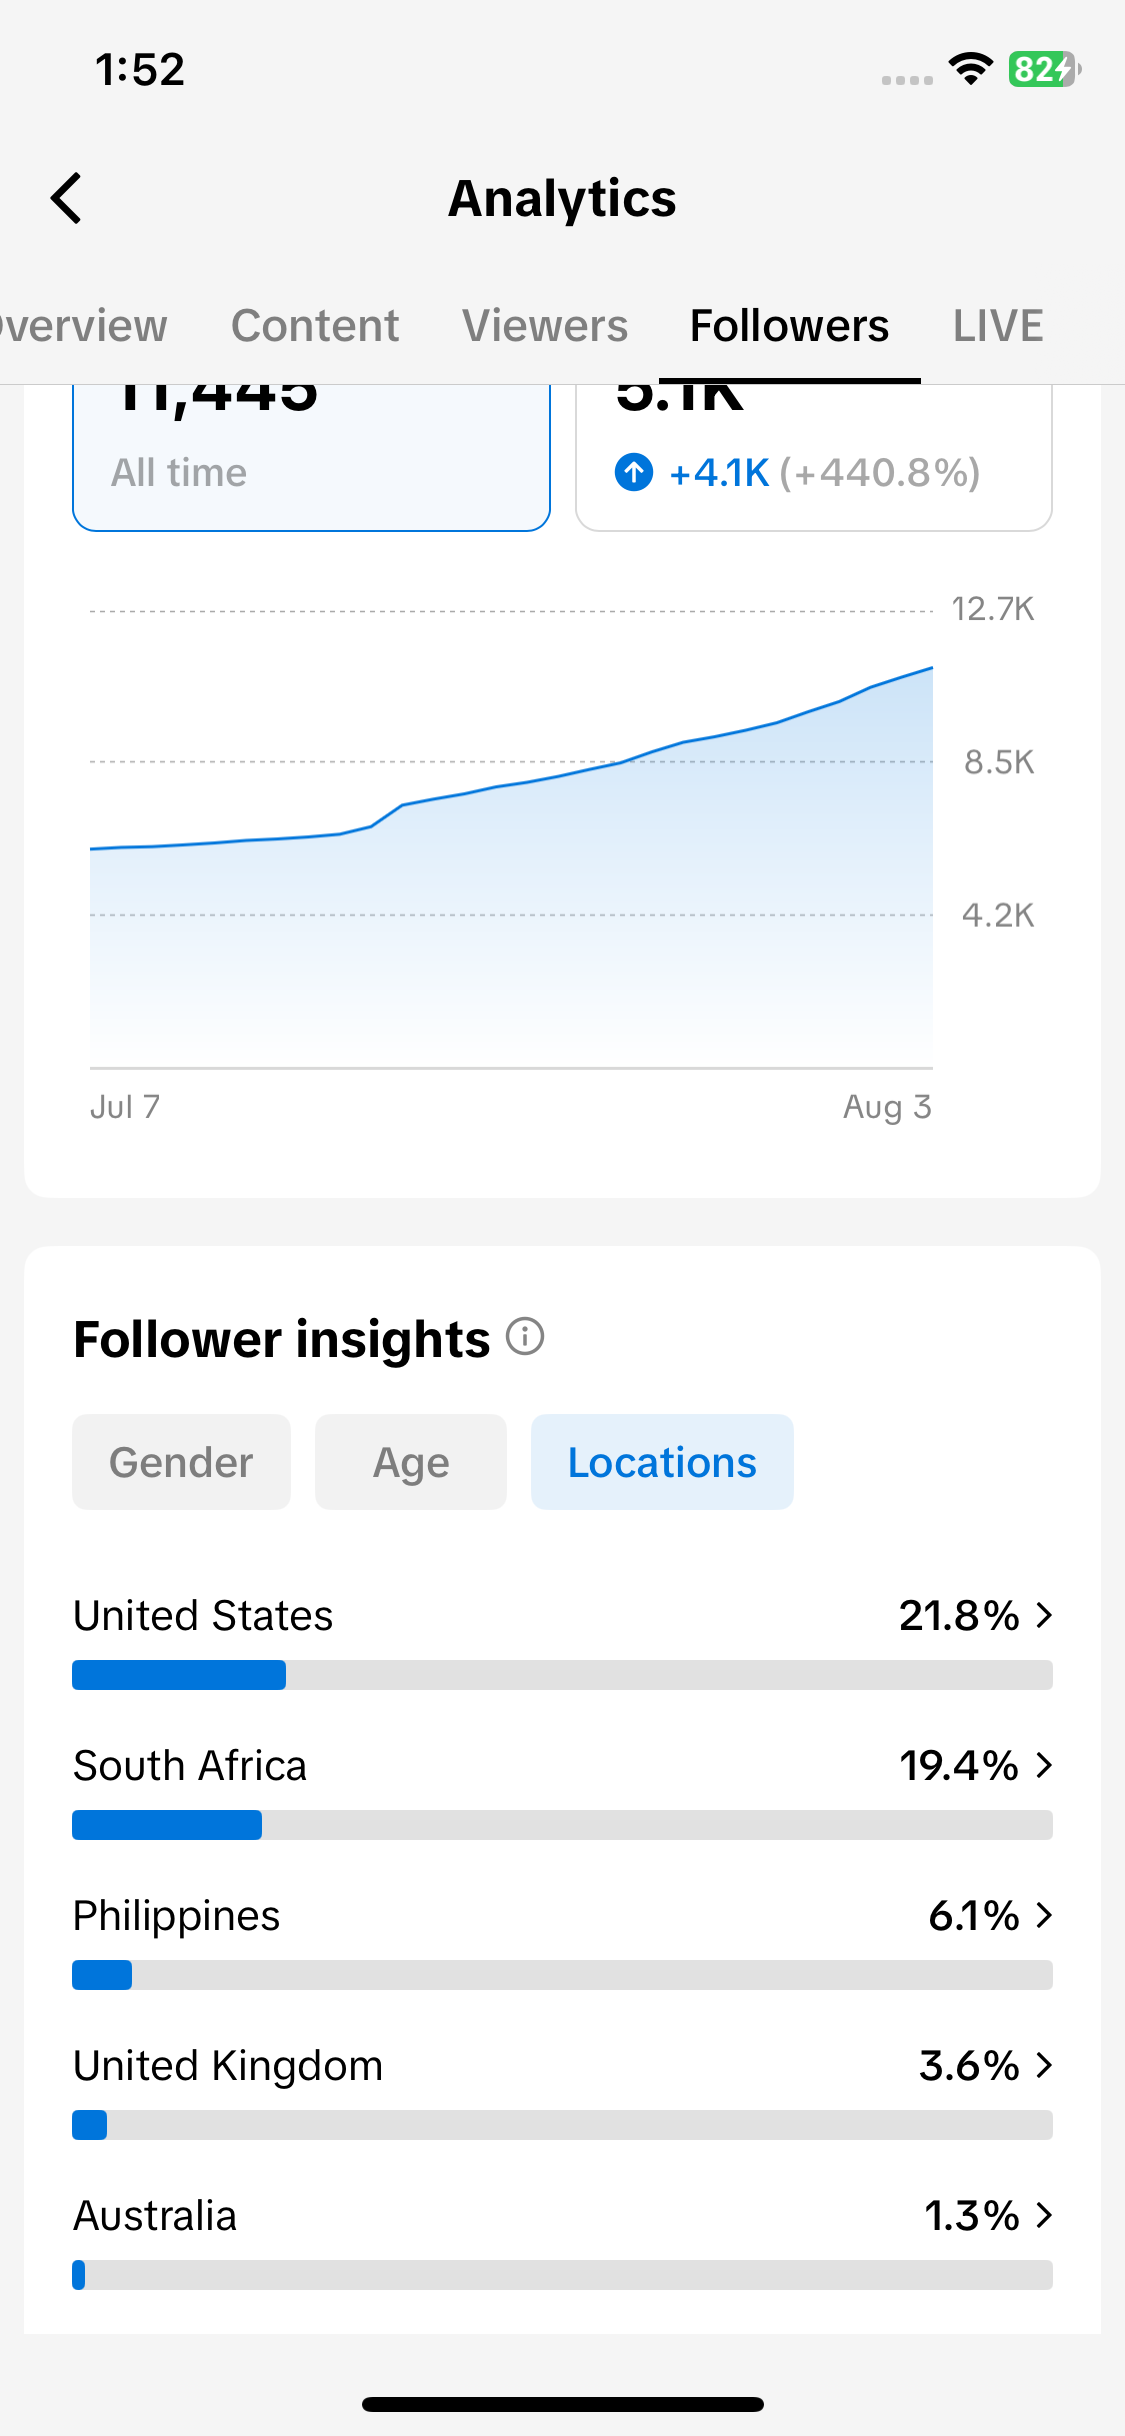Screen dimensions: 1125x2436
Task: Switch to the Viewers tab
Action: [x=545, y=326]
